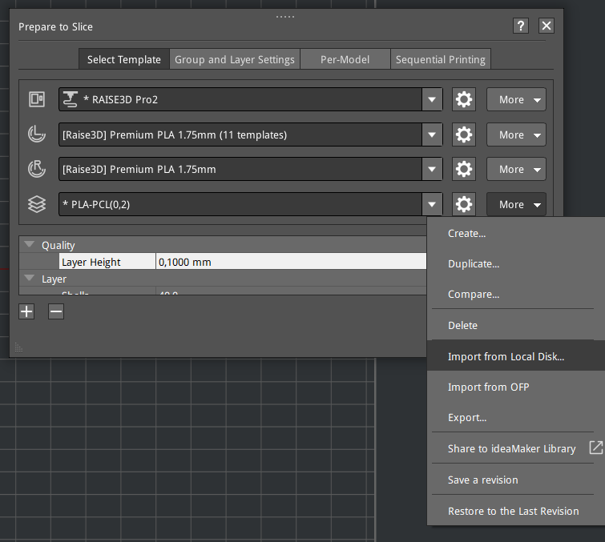Click the minus button to remove setting
This screenshot has width=605, height=542.
click(x=56, y=311)
